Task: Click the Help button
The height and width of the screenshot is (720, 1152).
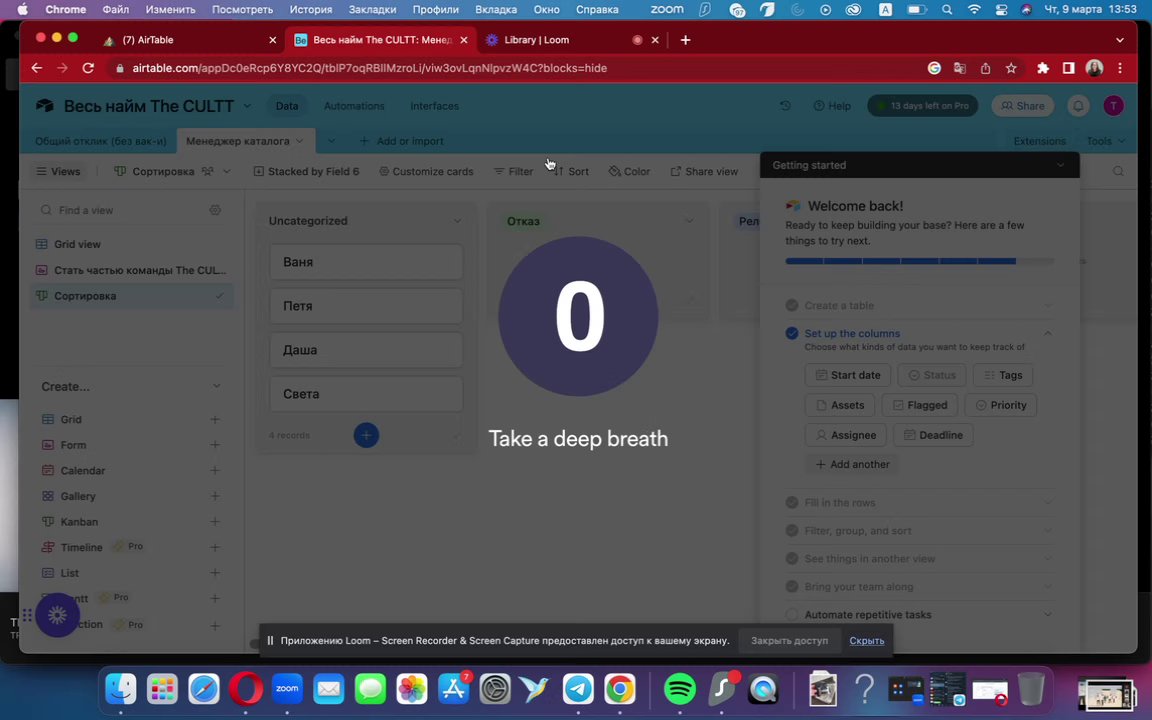Action: (832, 106)
